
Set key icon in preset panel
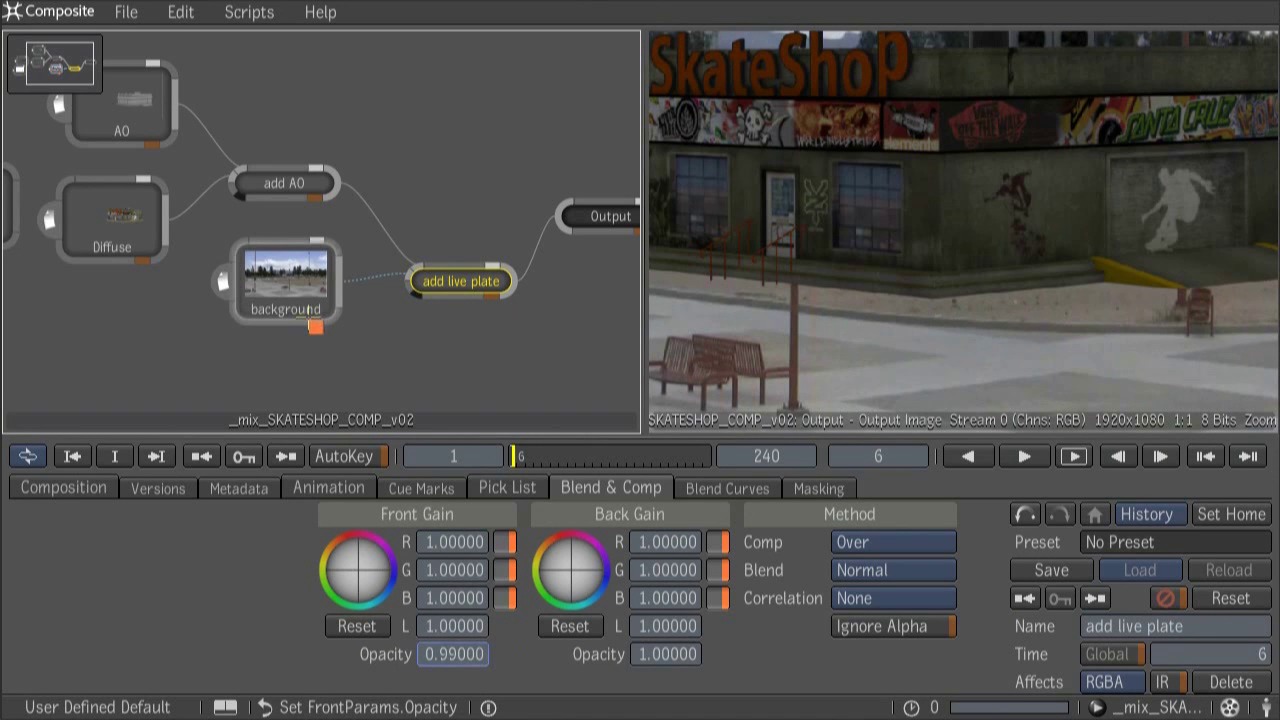1060,598
